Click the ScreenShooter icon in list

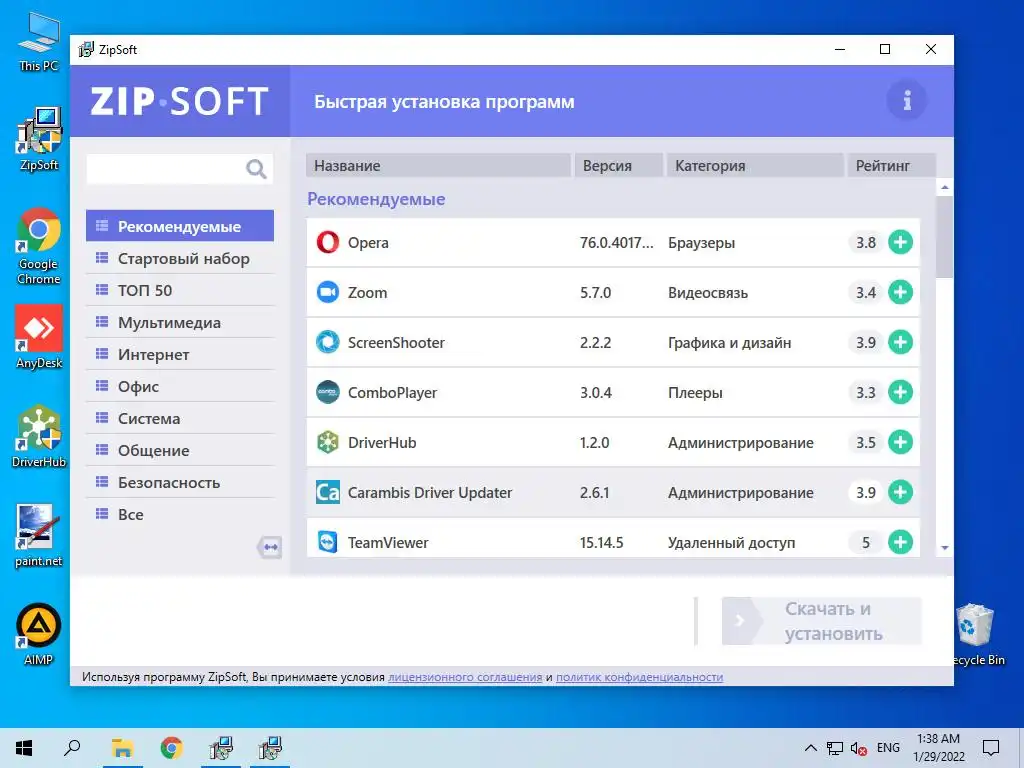tap(328, 342)
